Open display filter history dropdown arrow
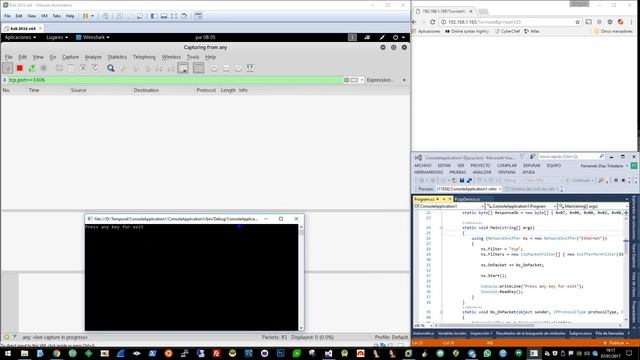The height and width of the screenshot is (360, 640). (362, 80)
